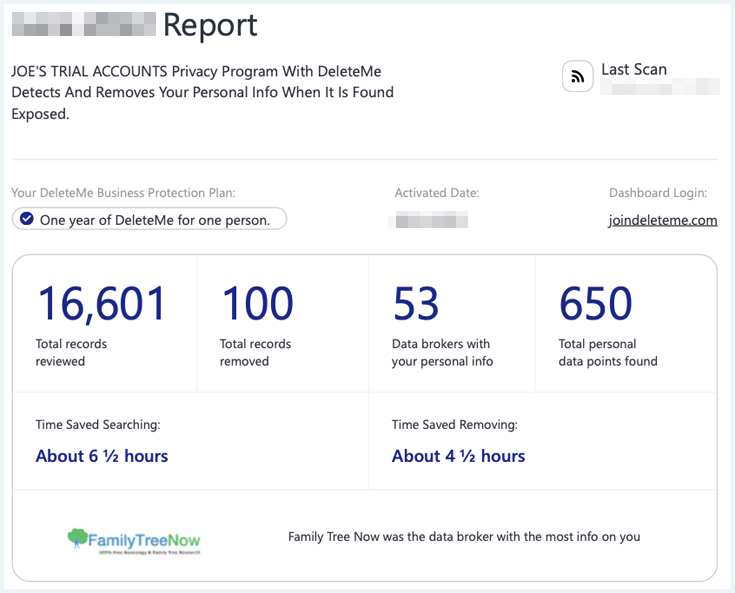Select the one-year DeleteMe plan pill

tap(149, 219)
